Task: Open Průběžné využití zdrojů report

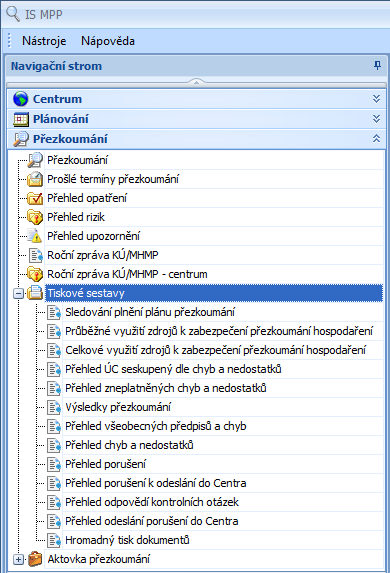Action: tap(219, 331)
